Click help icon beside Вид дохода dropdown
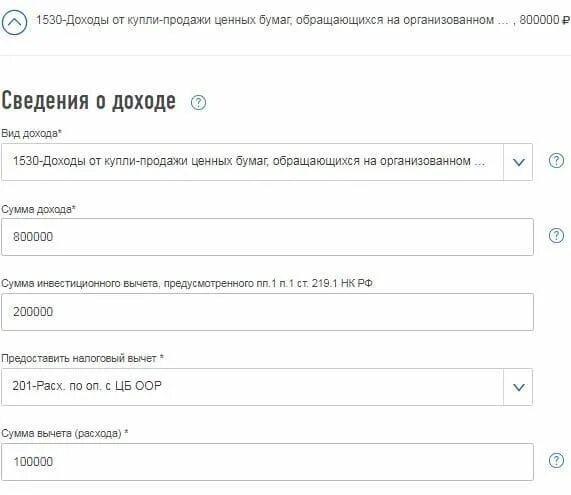 pyautogui.click(x=556, y=161)
